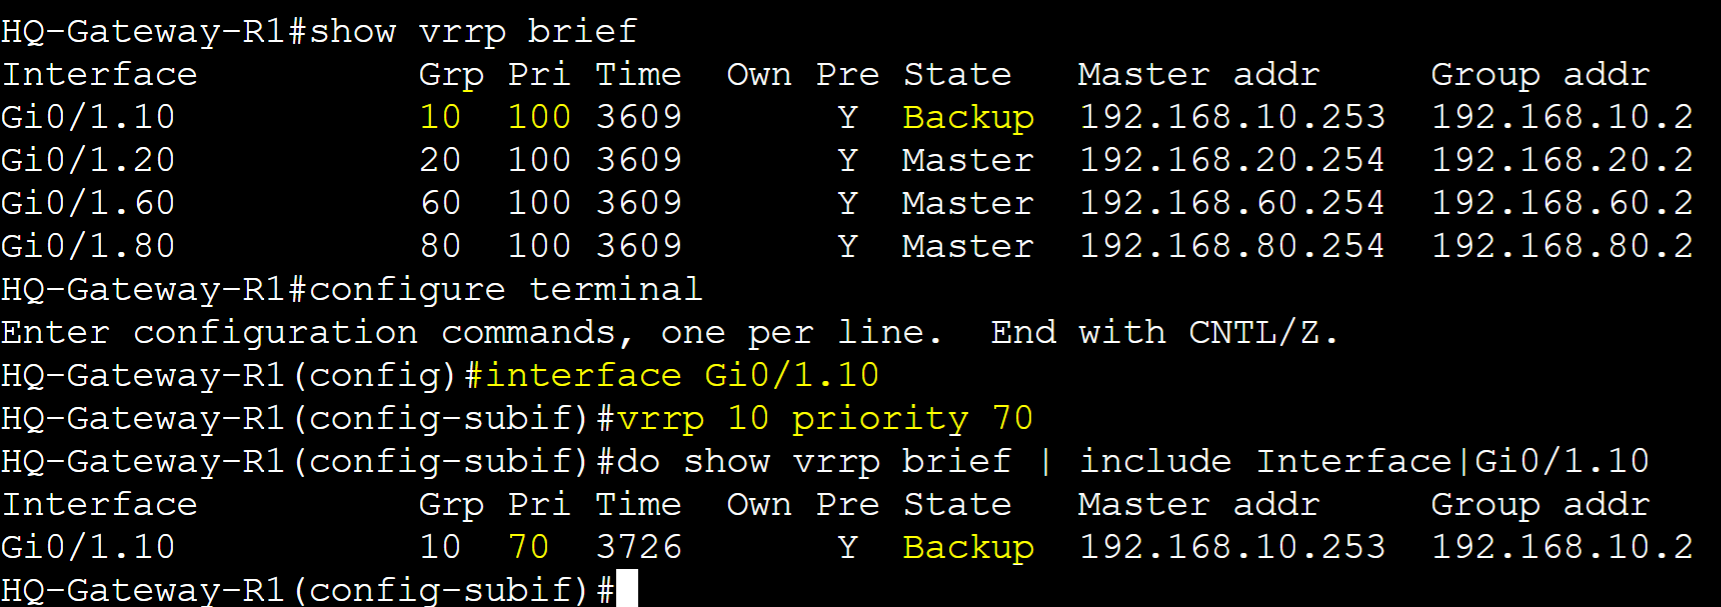Click 'configure terminal' command text
This screenshot has height=607, width=1721.
(506, 289)
